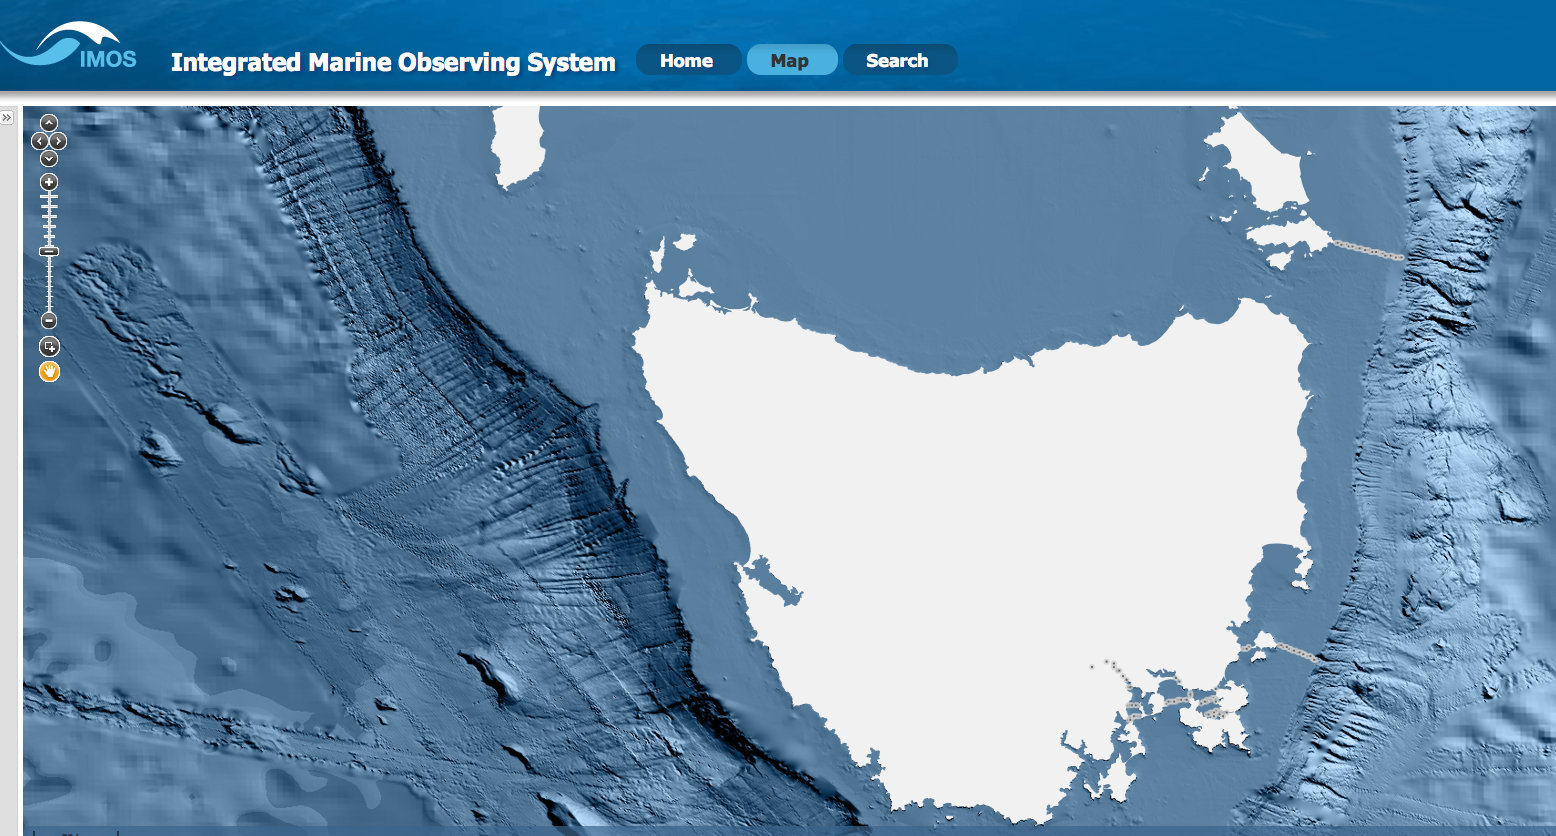Click the pan east arrow control
This screenshot has height=836, width=1556.
[x=58, y=141]
